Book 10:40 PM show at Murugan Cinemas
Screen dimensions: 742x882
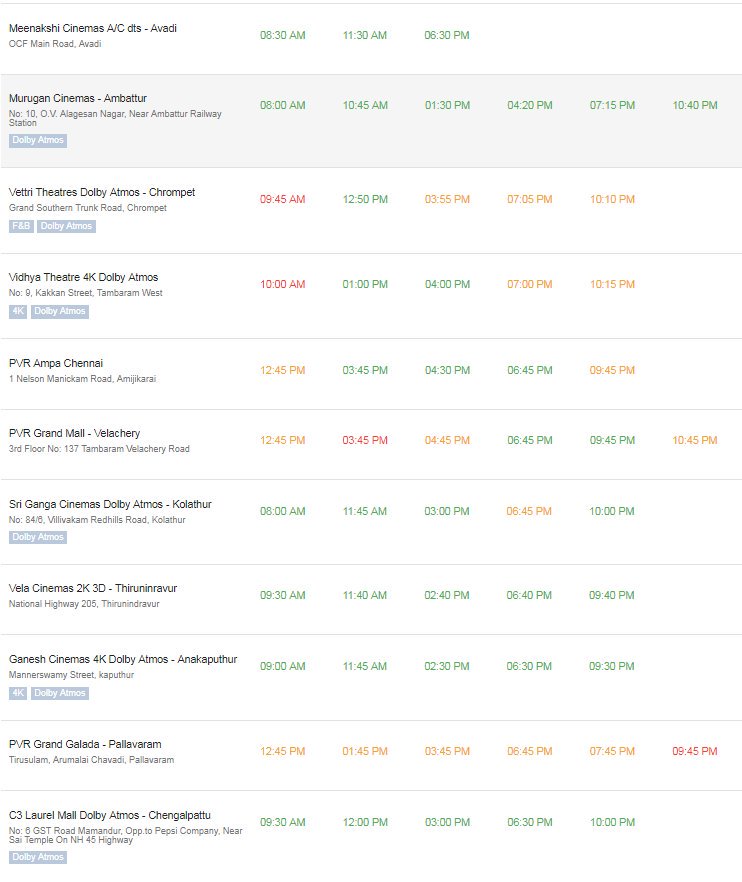click(x=695, y=105)
